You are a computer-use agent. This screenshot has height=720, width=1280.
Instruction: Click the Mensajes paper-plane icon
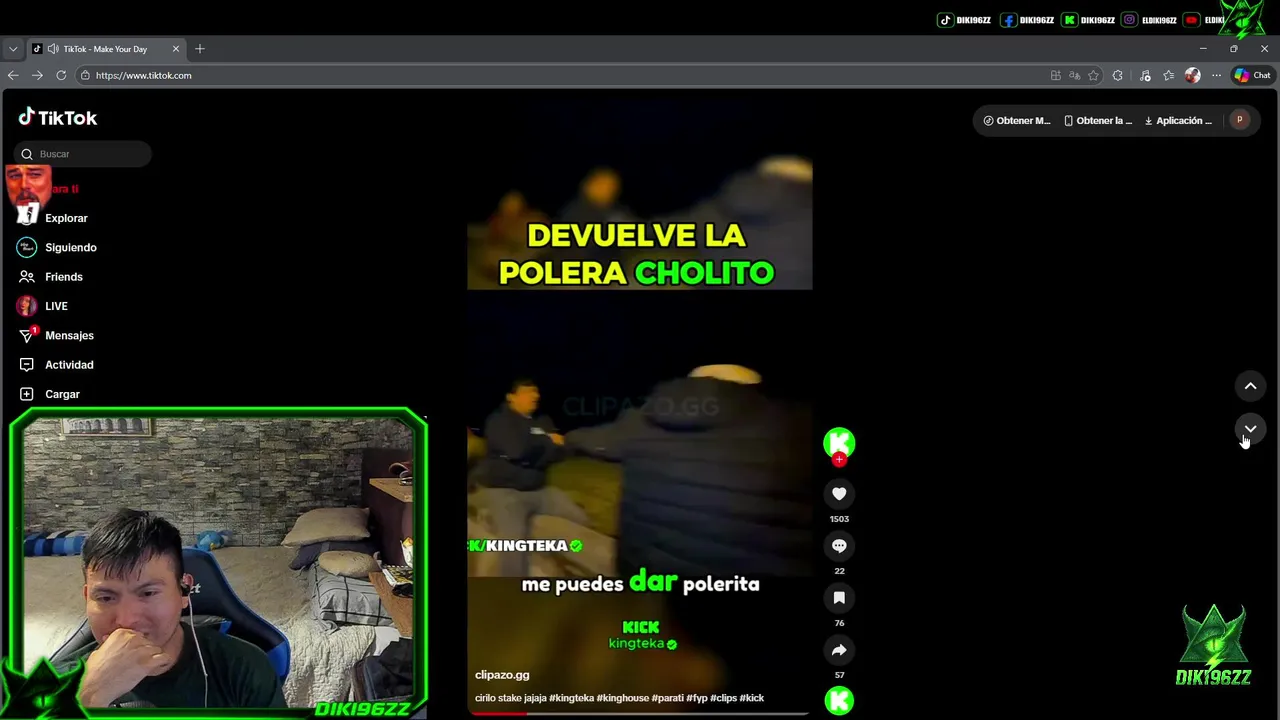pos(27,335)
